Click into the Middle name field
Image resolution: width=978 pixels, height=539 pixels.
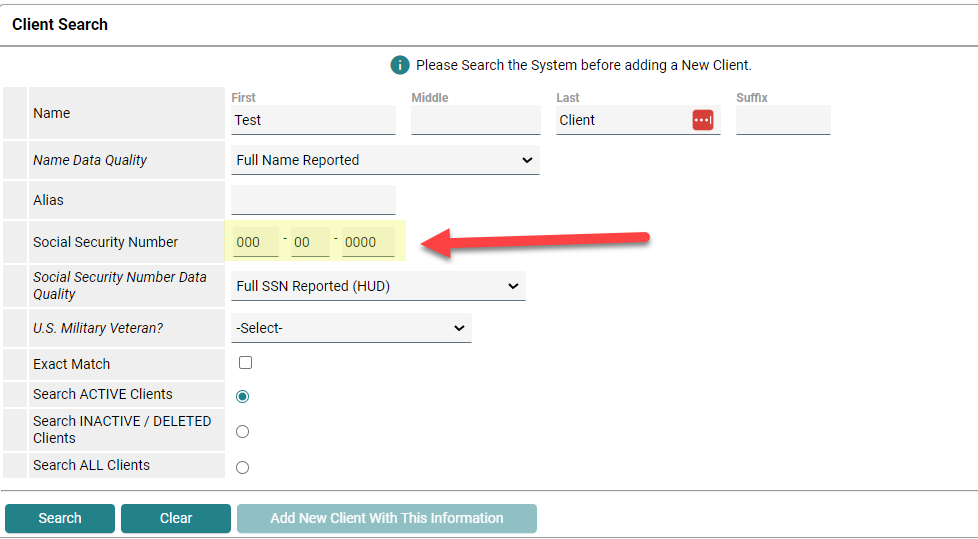point(475,120)
